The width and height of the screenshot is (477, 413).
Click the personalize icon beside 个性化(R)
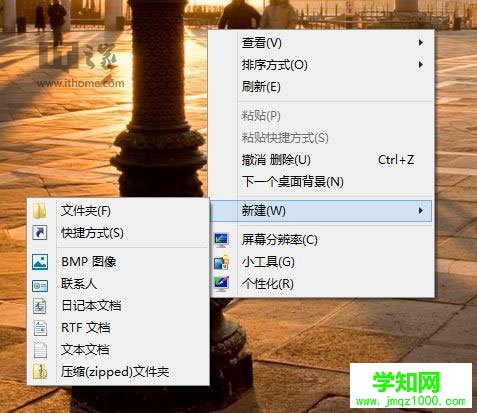(221, 284)
